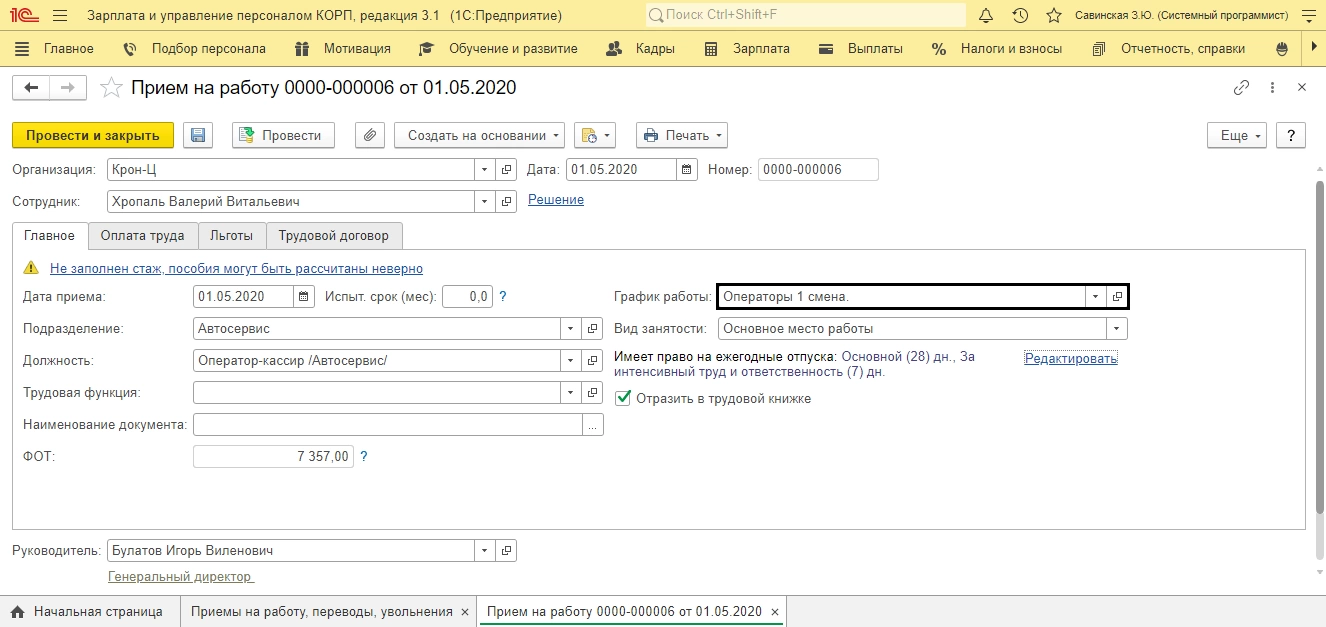This screenshot has width=1326, height=627.
Task: Click Редактировать vacation rights link
Action: (1071, 358)
